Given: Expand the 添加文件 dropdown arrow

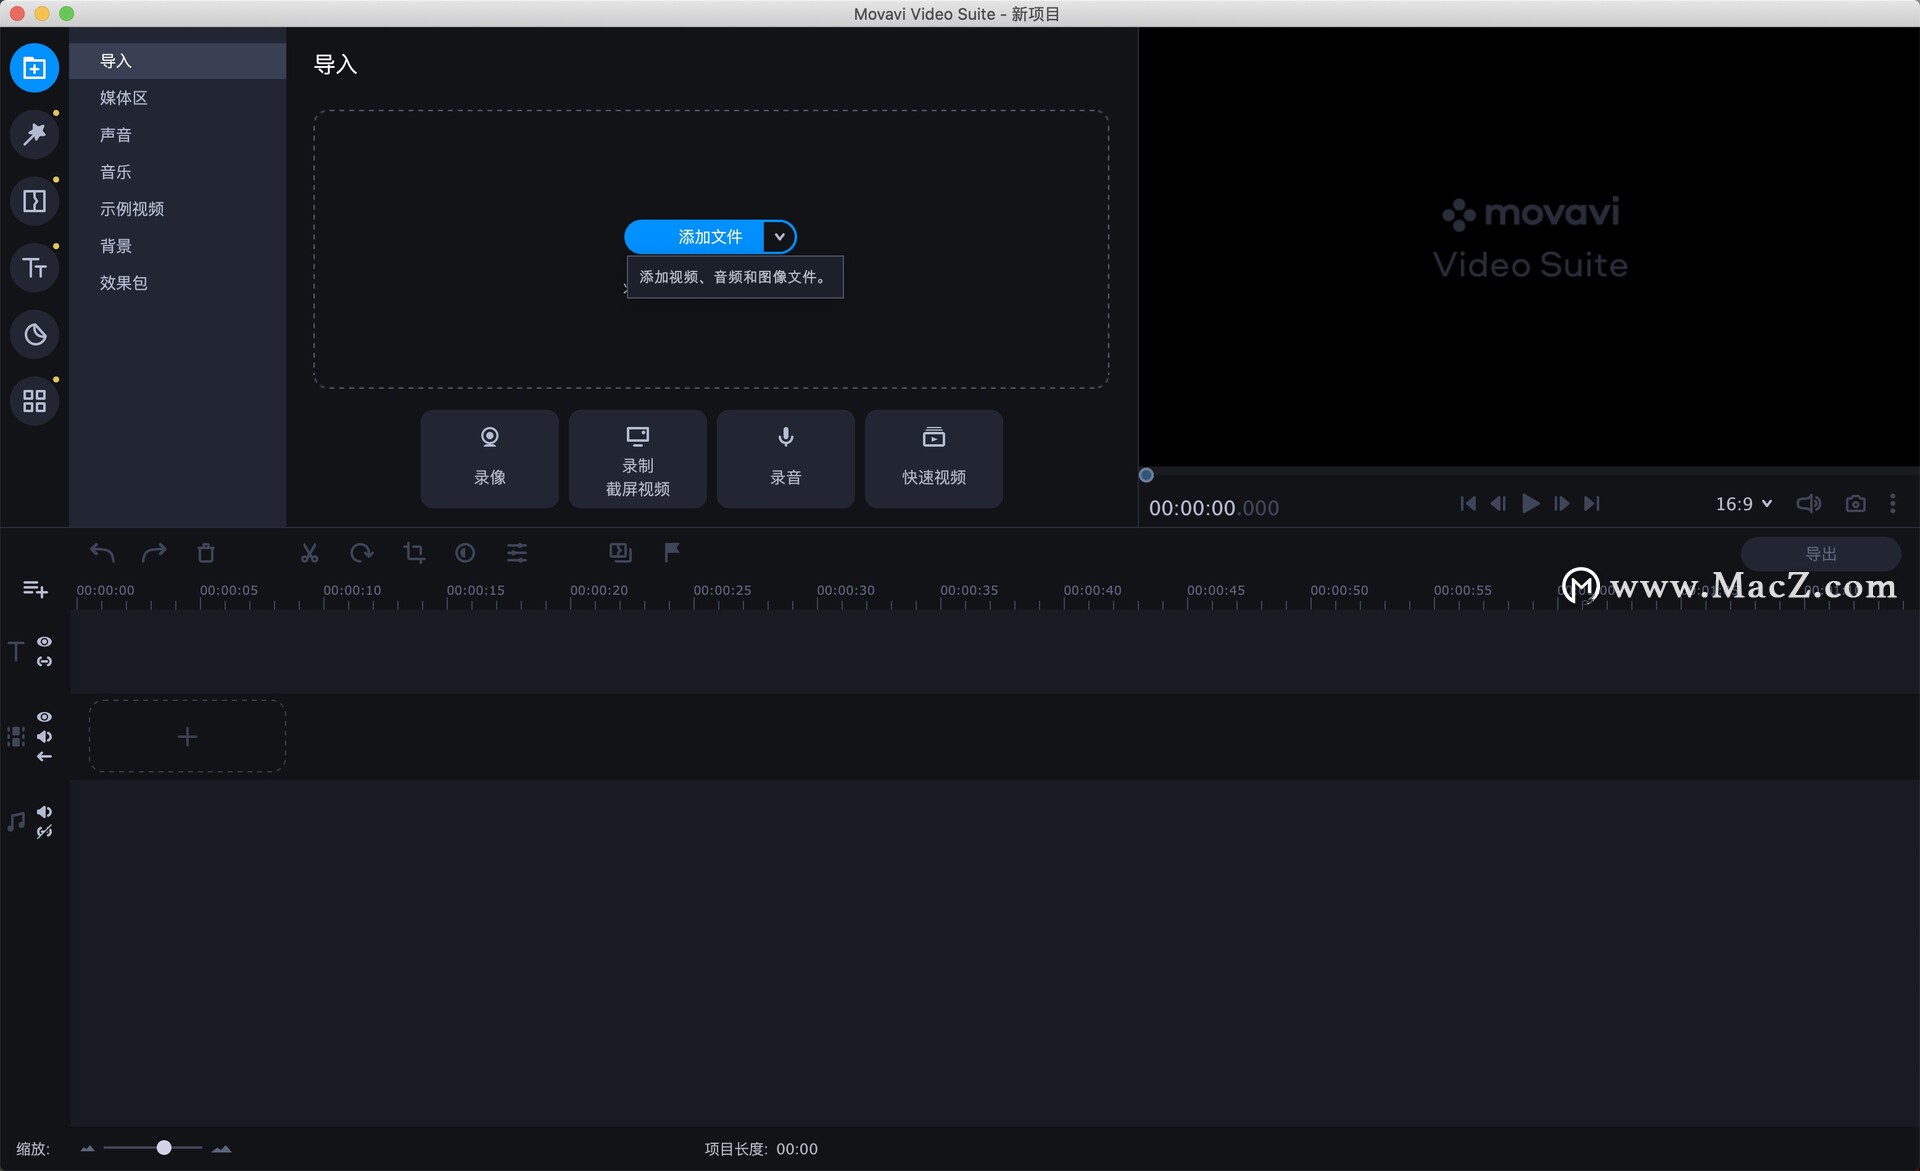Looking at the screenshot, I should pyautogui.click(x=779, y=237).
